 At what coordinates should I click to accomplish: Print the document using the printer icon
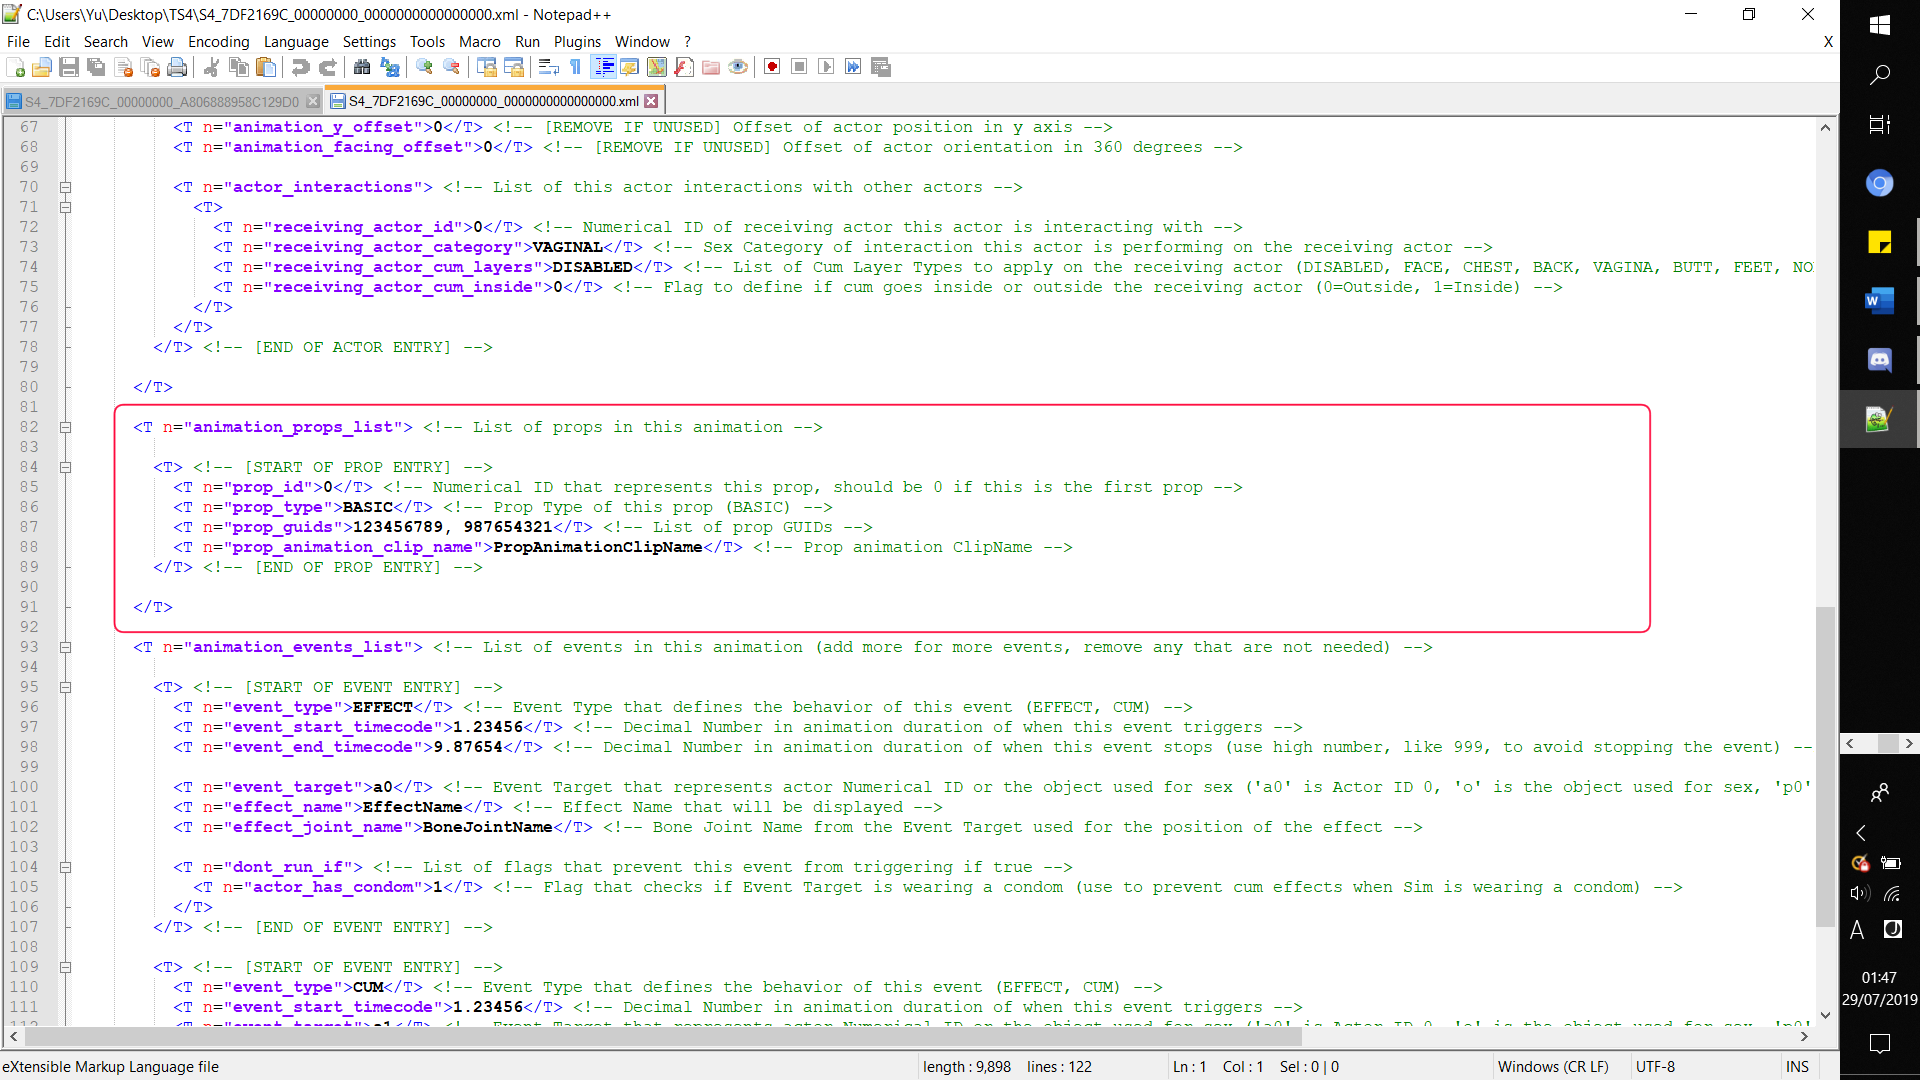(x=178, y=67)
